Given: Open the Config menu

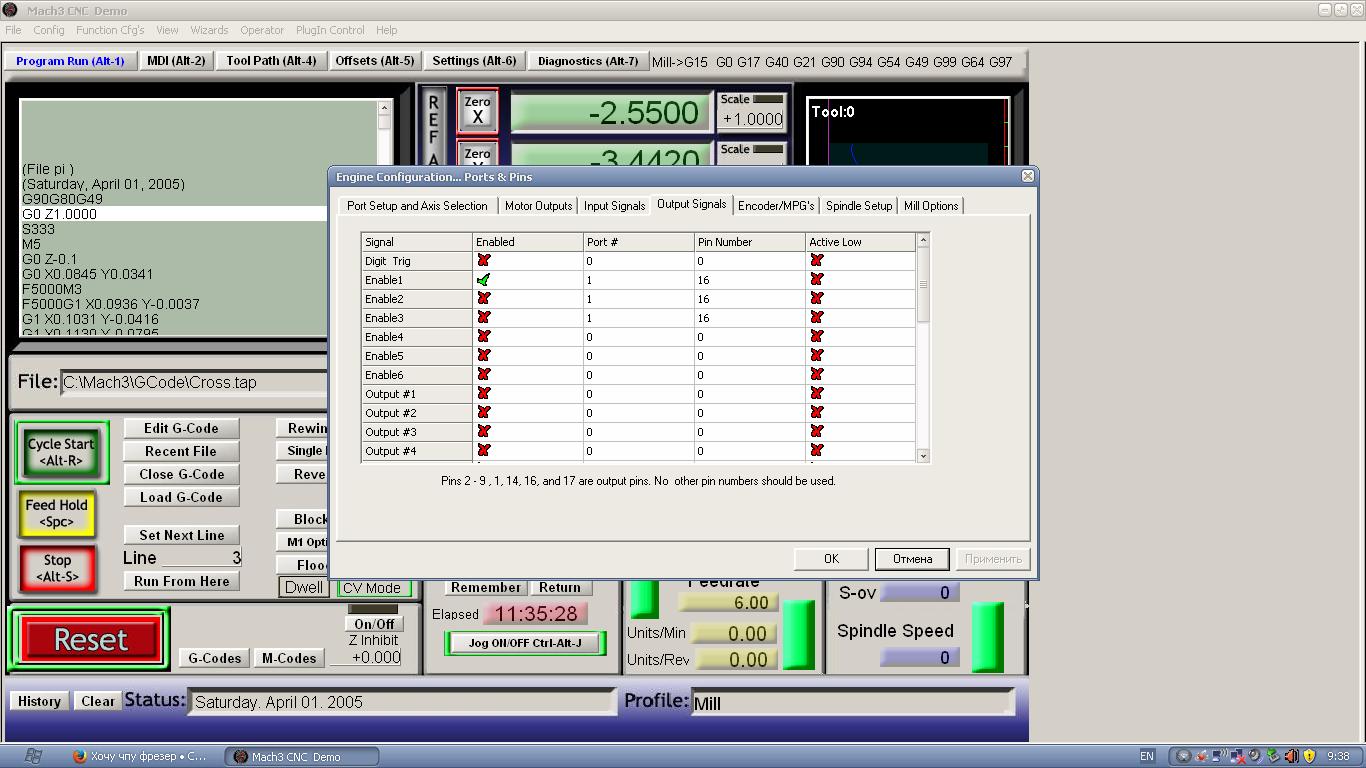Looking at the screenshot, I should [48, 30].
